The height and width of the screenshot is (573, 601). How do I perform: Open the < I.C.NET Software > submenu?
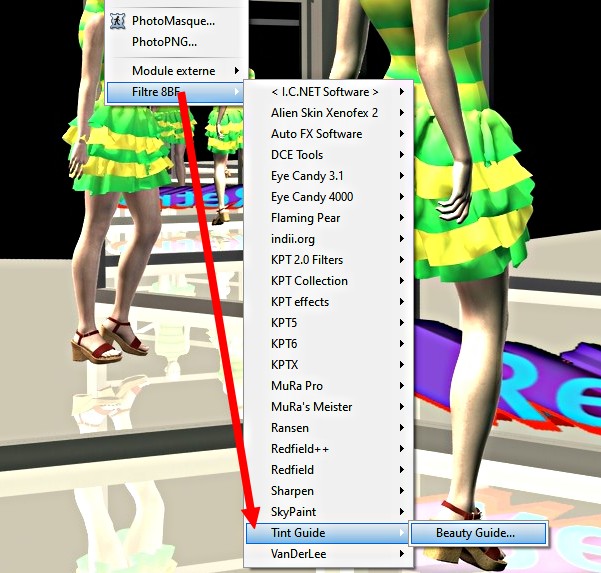point(328,92)
